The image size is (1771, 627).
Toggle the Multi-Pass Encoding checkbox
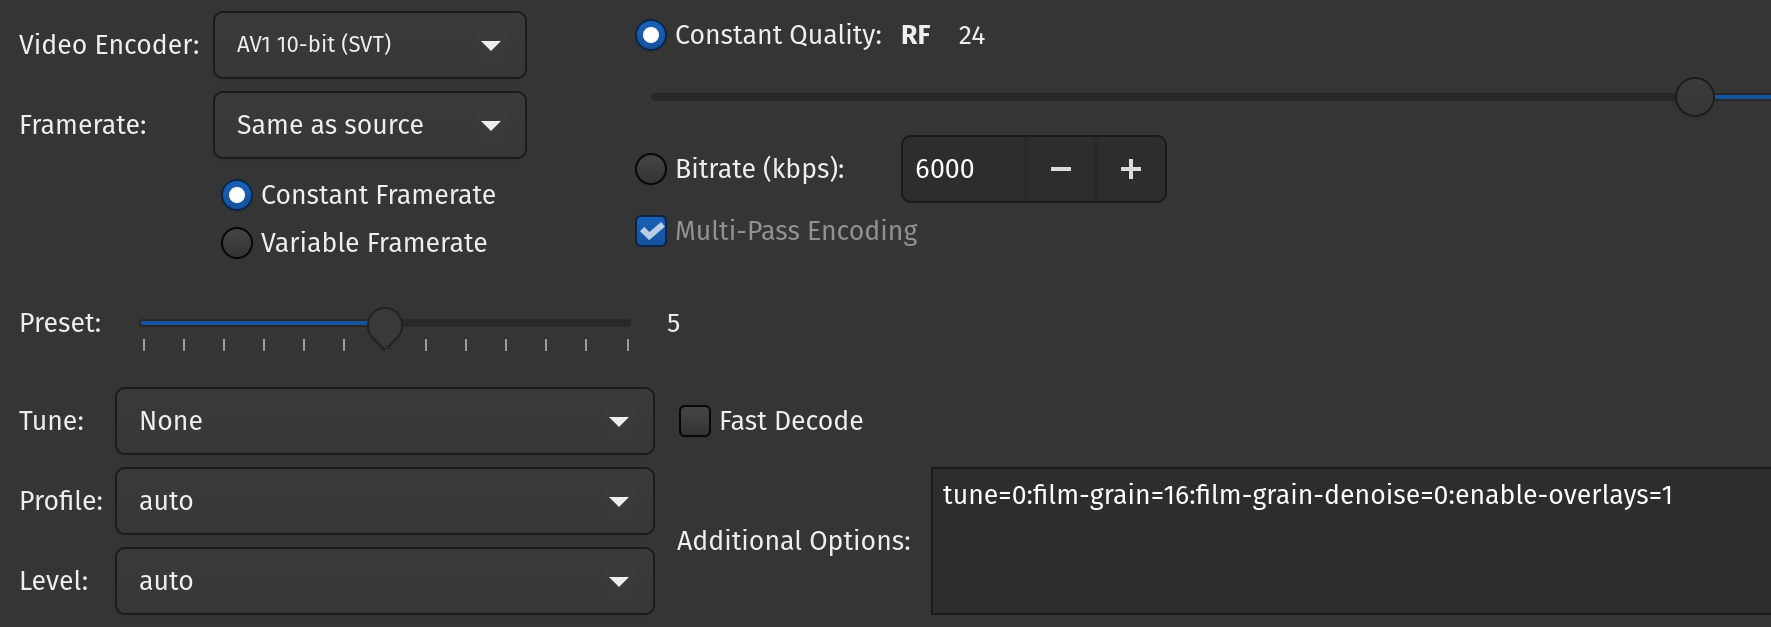(651, 231)
